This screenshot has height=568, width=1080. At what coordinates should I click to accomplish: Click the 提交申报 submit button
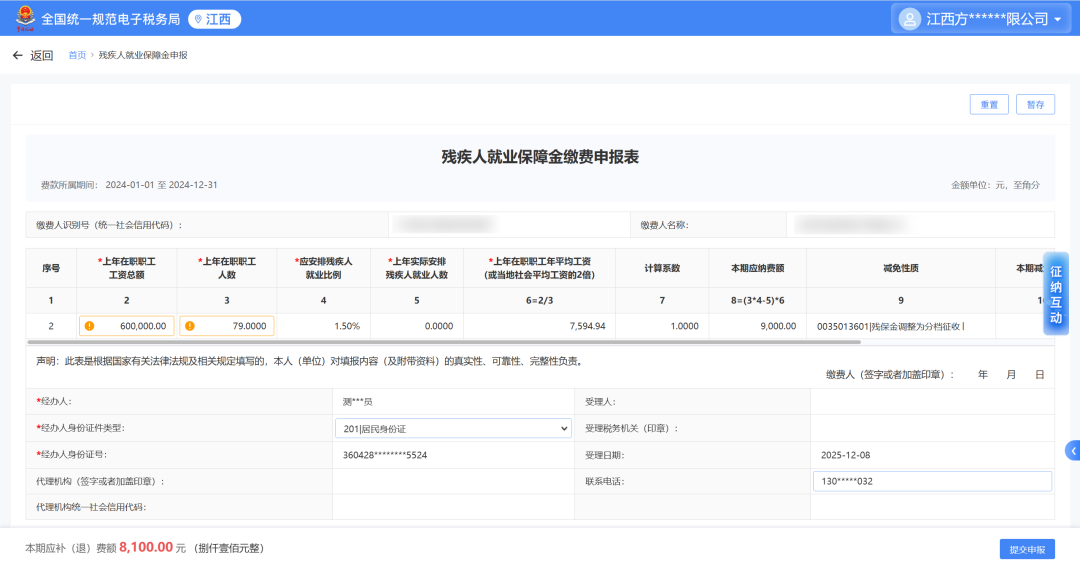(1027, 549)
